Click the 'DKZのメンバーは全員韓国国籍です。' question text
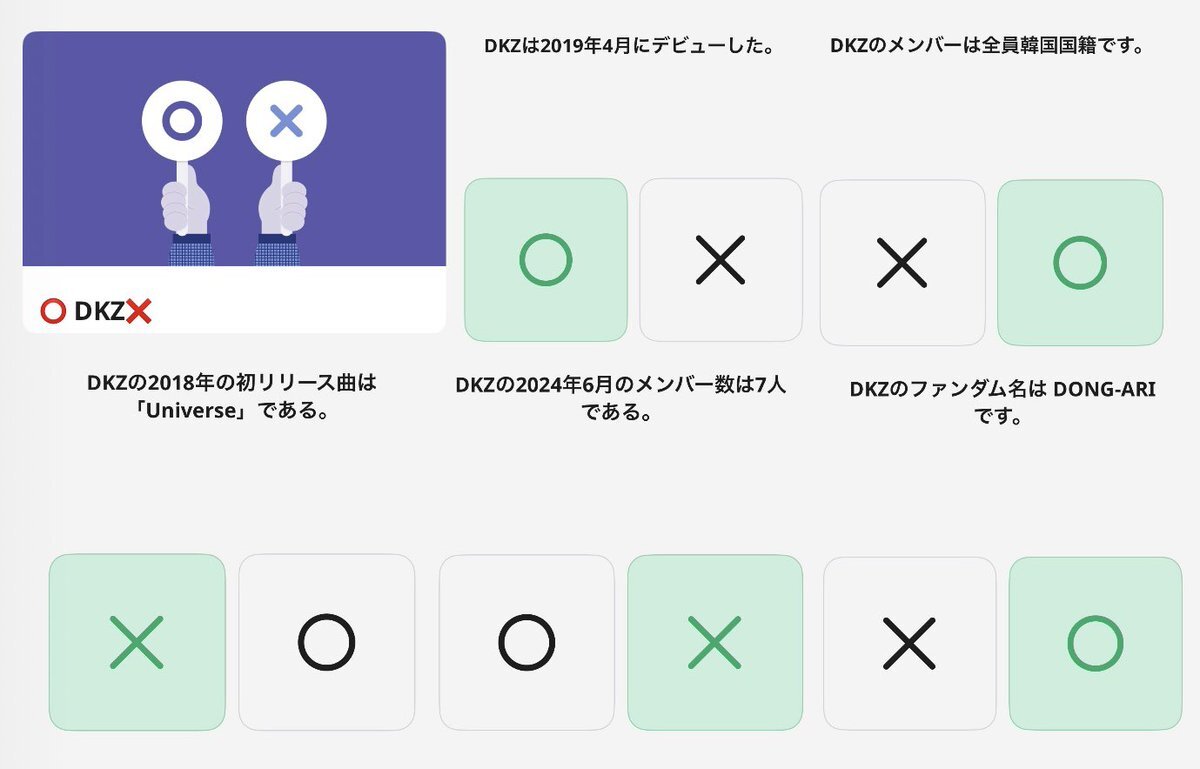 pyautogui.click(x=987, y=46)
